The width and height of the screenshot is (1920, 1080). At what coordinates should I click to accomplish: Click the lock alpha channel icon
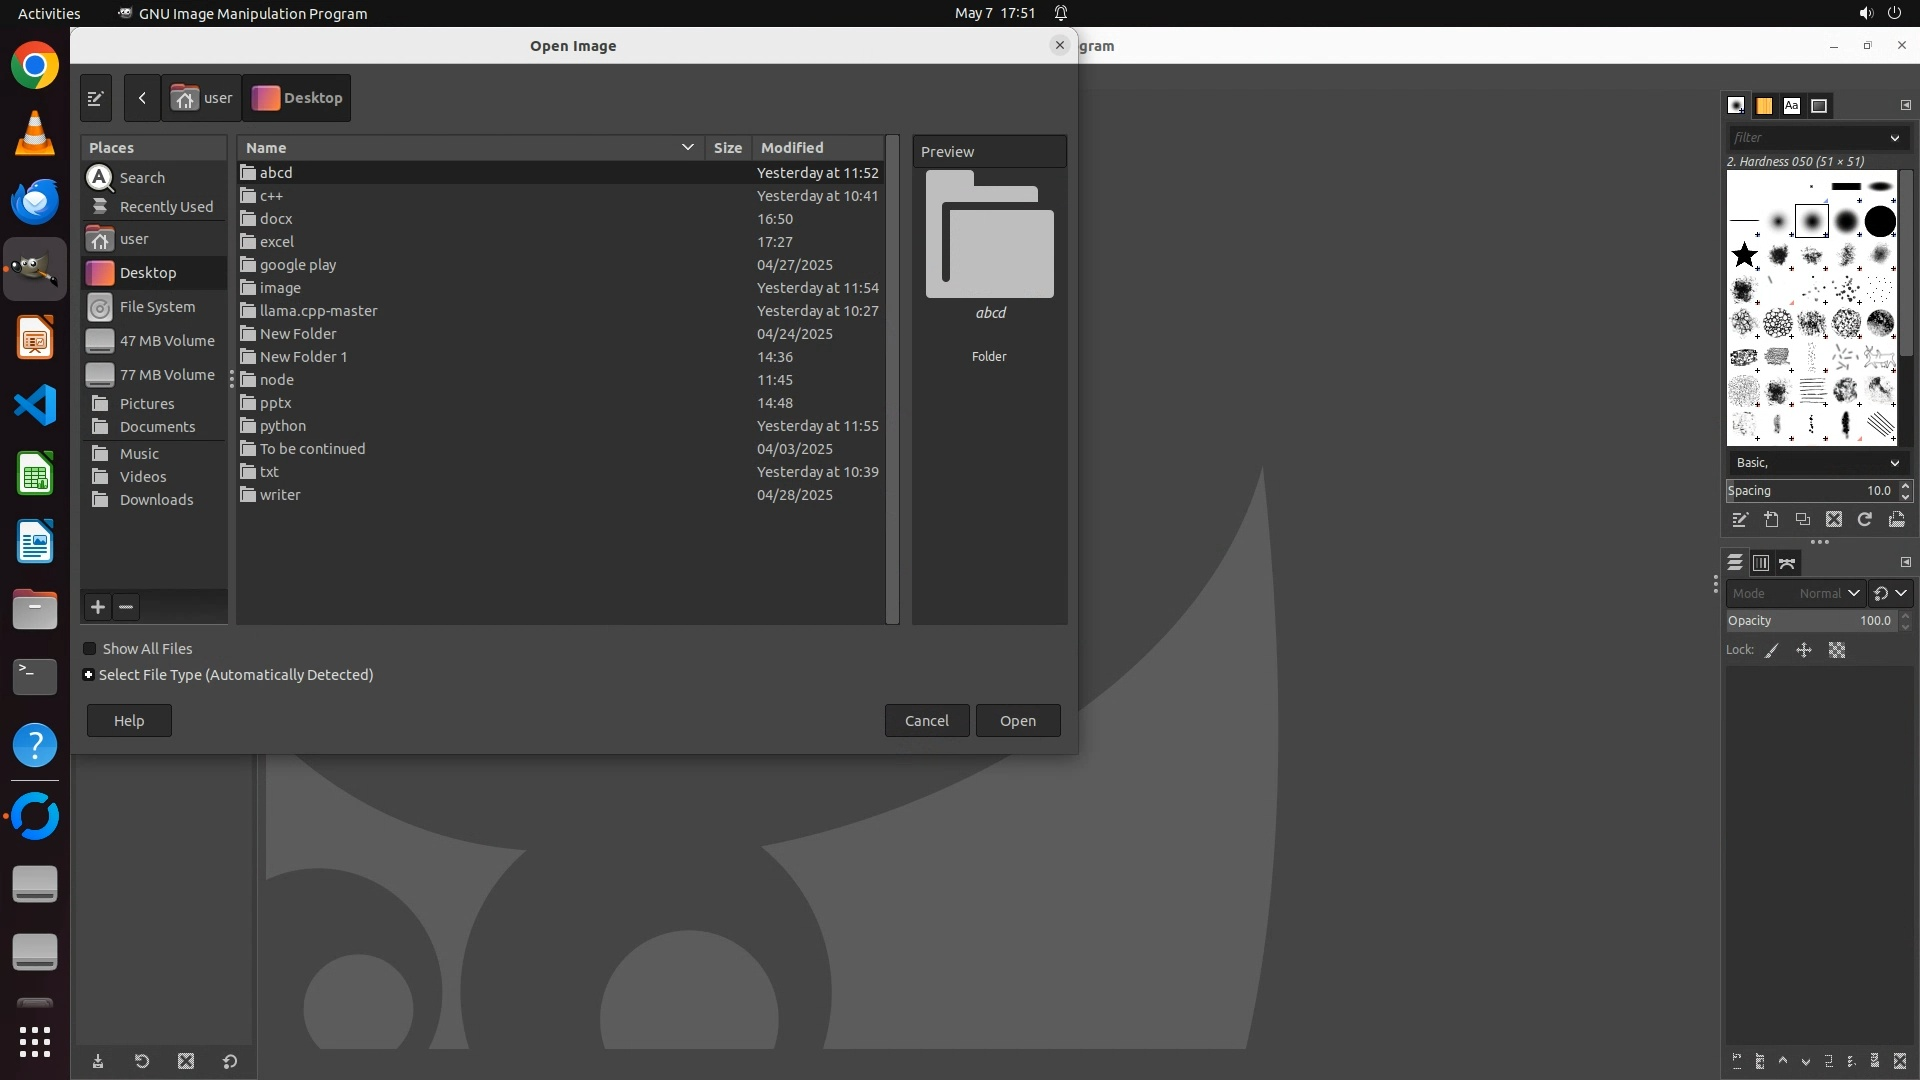click(x=1837, y=650)
